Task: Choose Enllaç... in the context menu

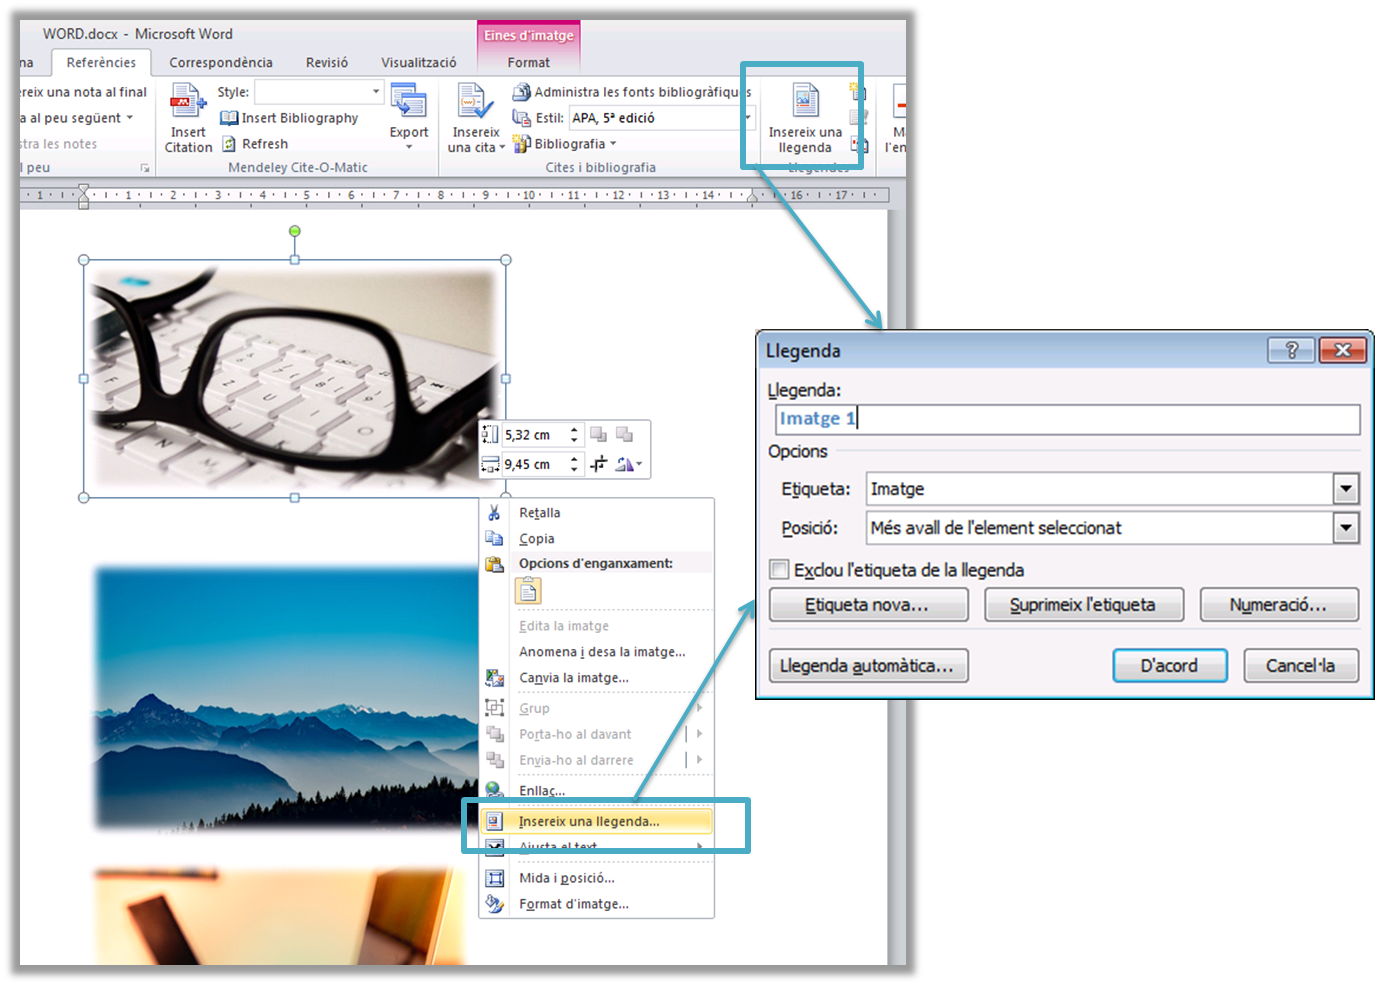Action: click(x=542, y=791)
